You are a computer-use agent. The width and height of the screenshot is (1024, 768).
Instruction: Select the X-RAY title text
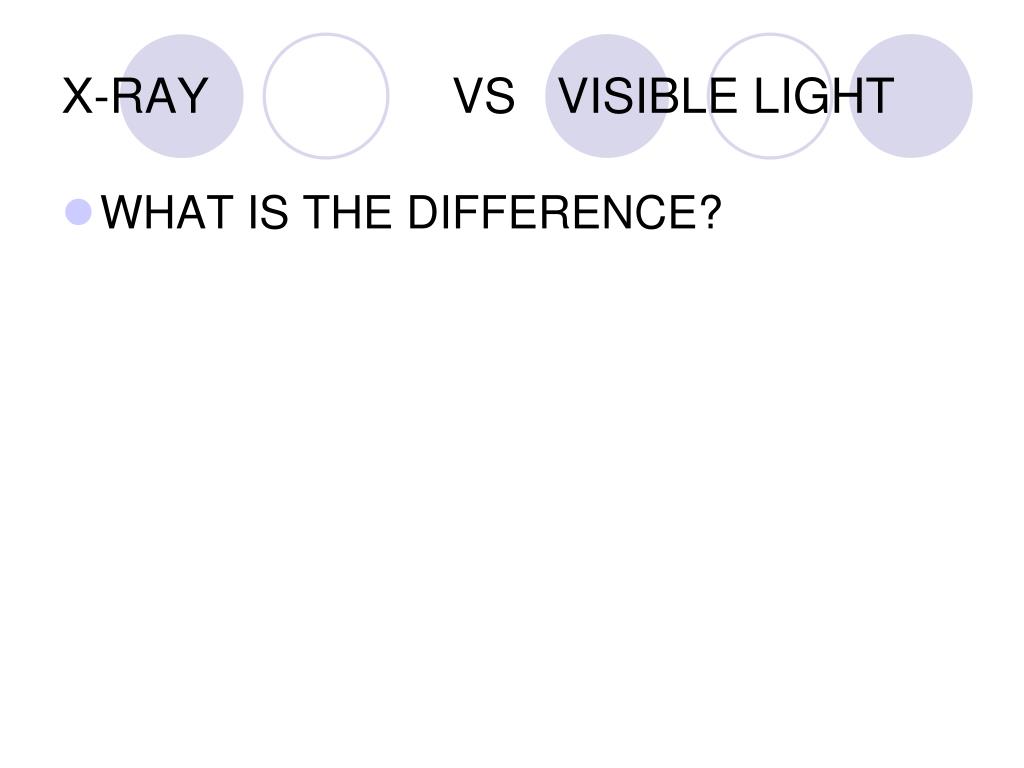click(x=135, y=96)
